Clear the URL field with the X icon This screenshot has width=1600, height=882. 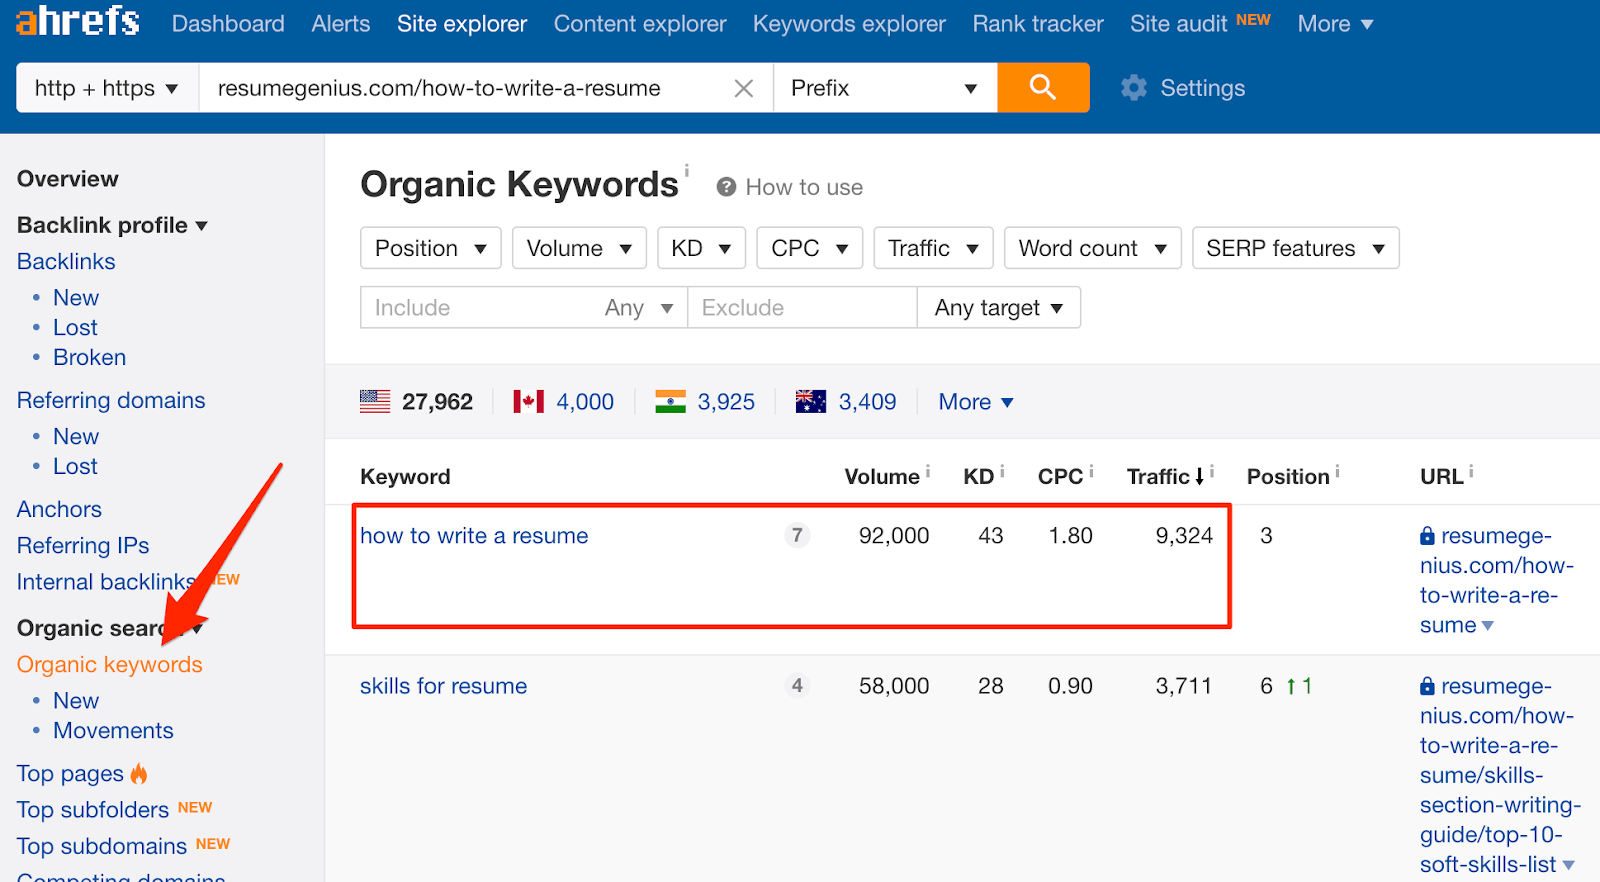pyautogui.click(x=744, y=88)
